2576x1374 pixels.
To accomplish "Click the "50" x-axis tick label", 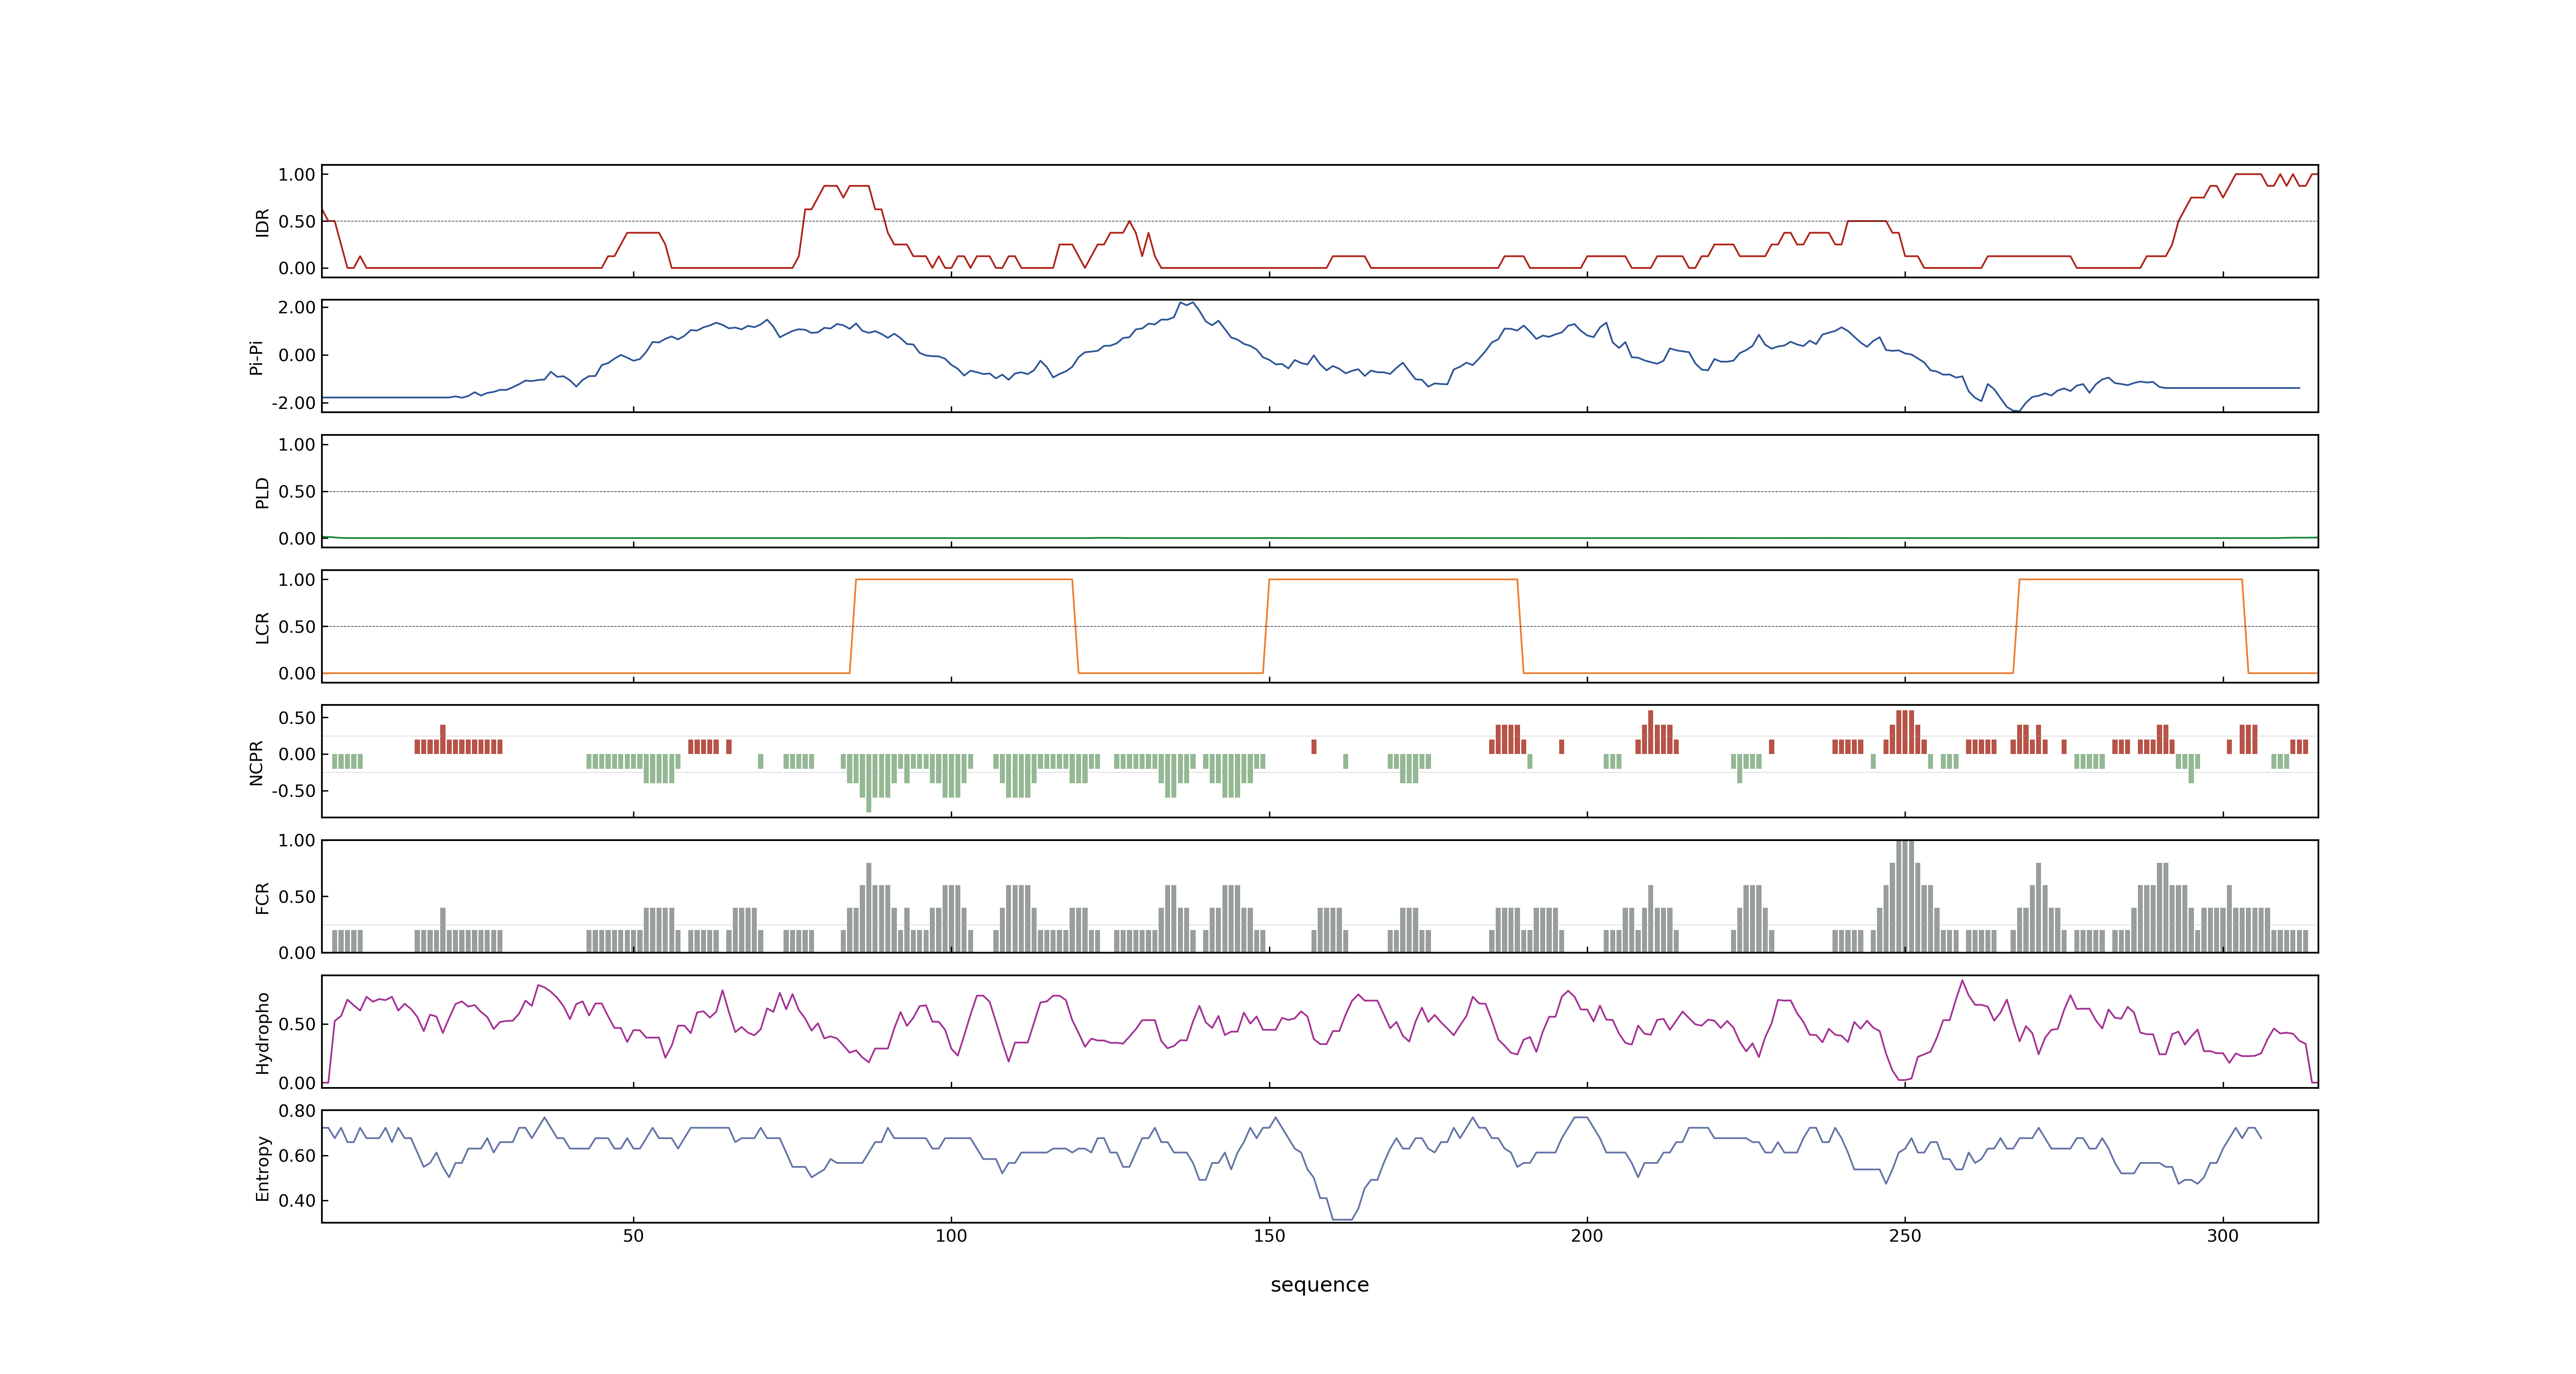I will (x=633, y=1235).
